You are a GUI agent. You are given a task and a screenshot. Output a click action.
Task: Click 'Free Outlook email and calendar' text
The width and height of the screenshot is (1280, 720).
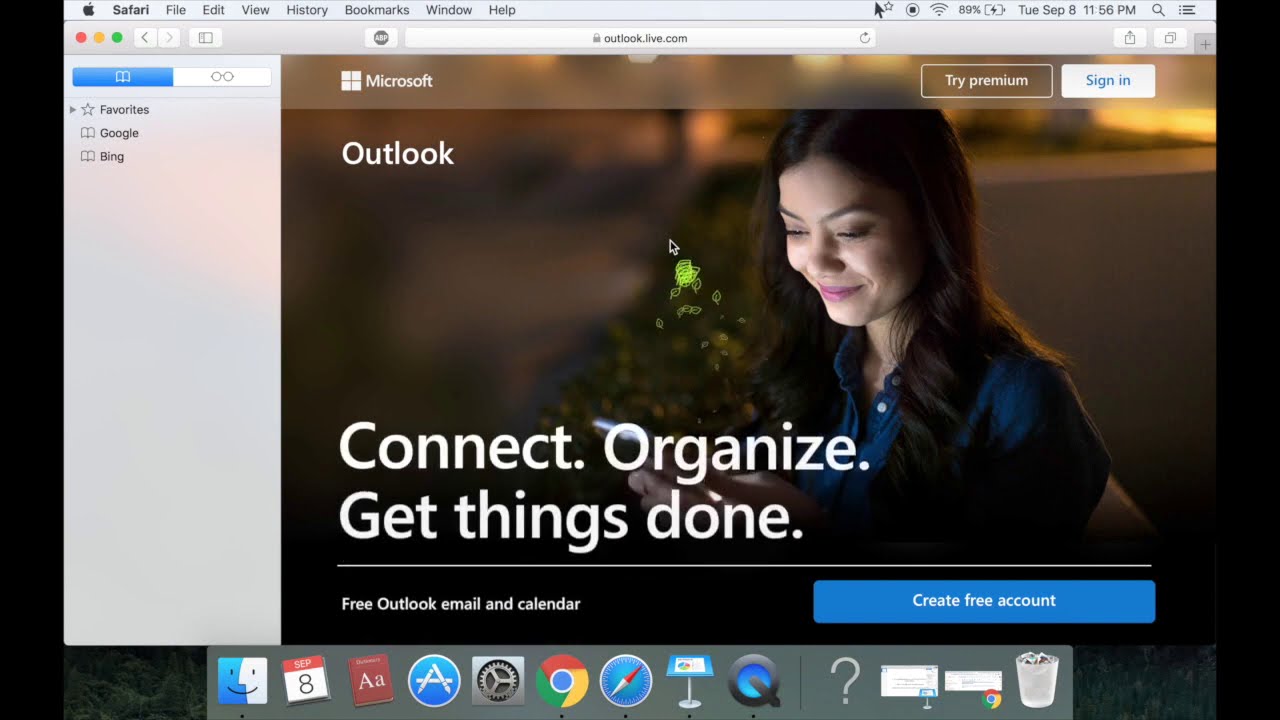(x=461, y=604)
